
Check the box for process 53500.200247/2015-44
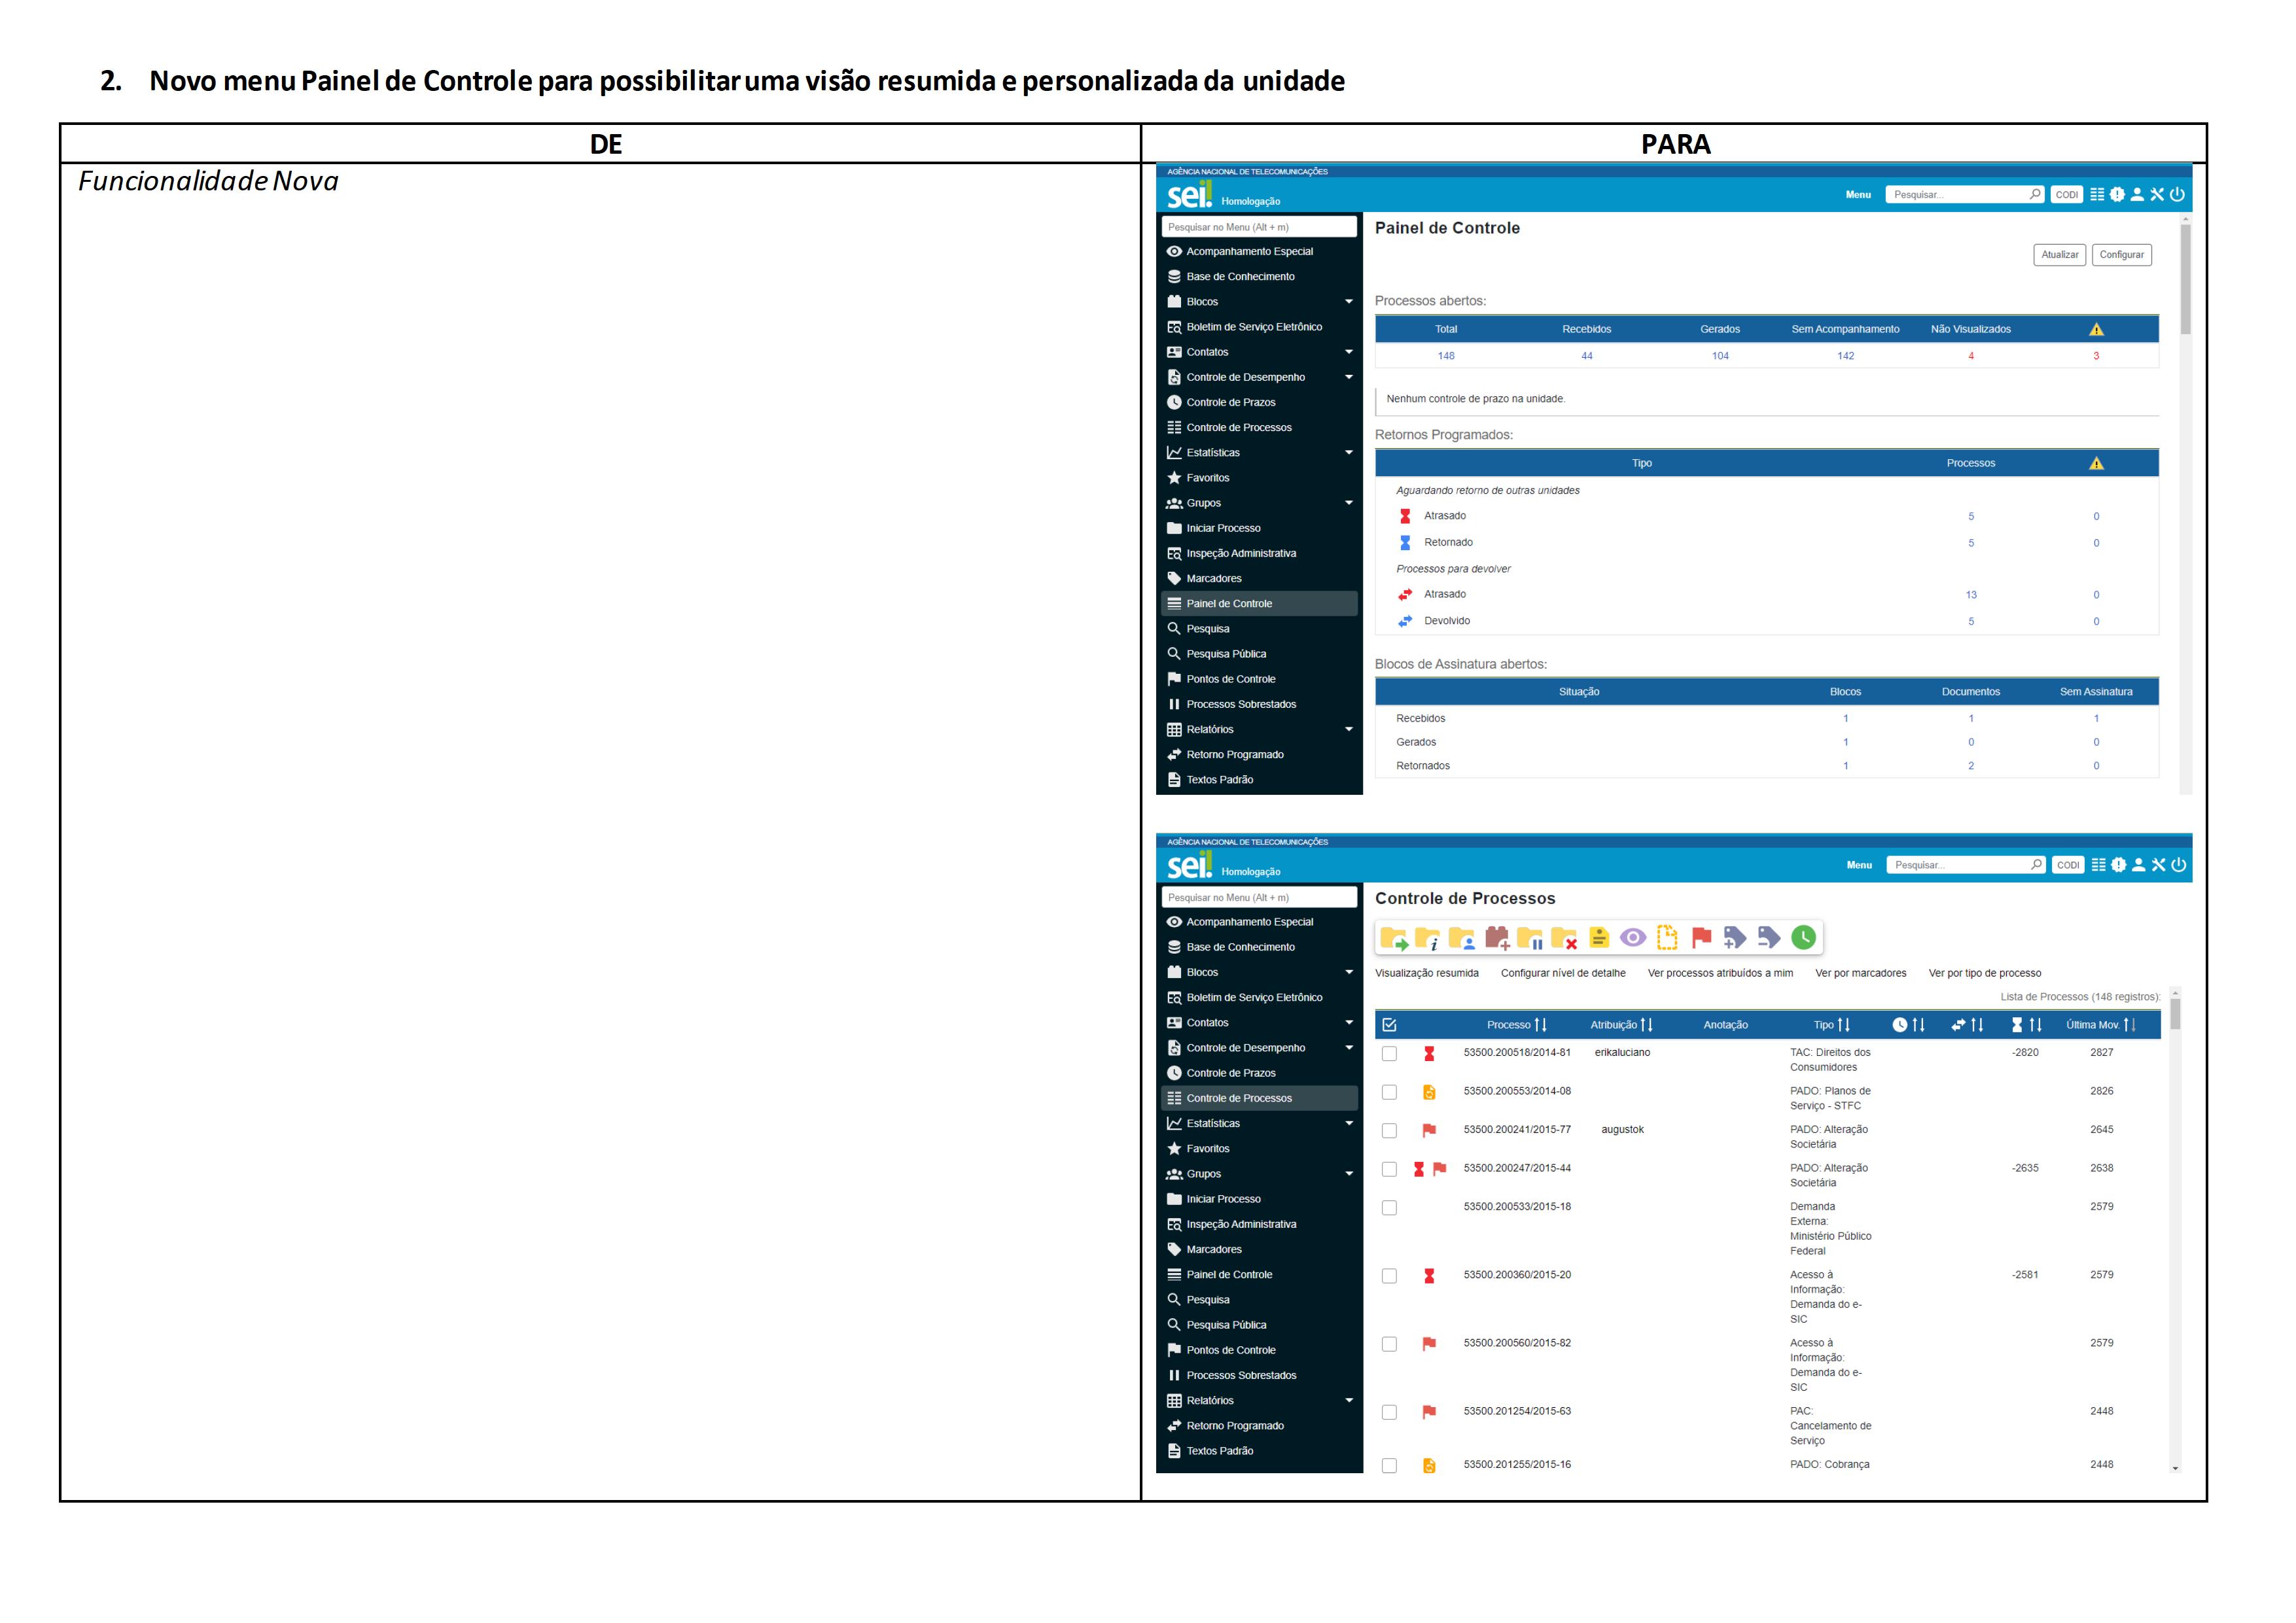tap(1389, 1169)
